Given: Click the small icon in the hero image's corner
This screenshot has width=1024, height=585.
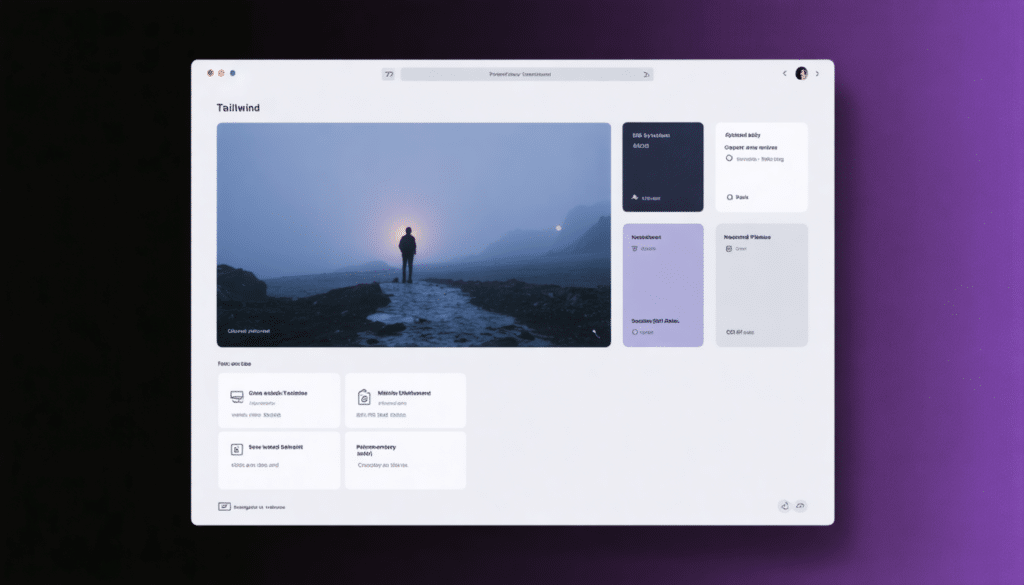Looking at the screenshot, I should pyautogui.click(x=596, y=333).
